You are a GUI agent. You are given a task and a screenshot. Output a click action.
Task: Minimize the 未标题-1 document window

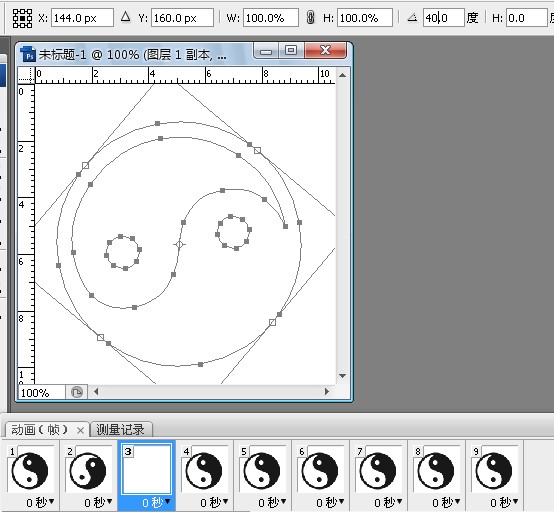266,51
